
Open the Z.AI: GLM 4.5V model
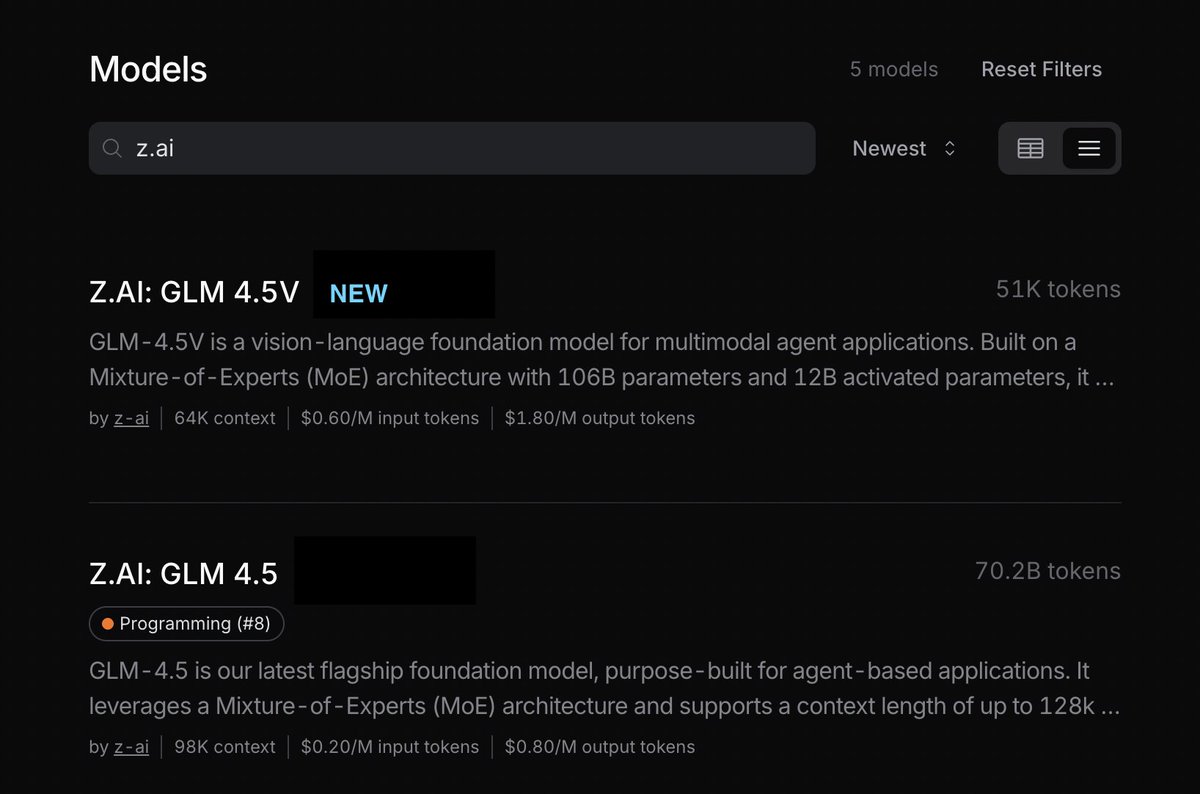(x=194, y=292)
